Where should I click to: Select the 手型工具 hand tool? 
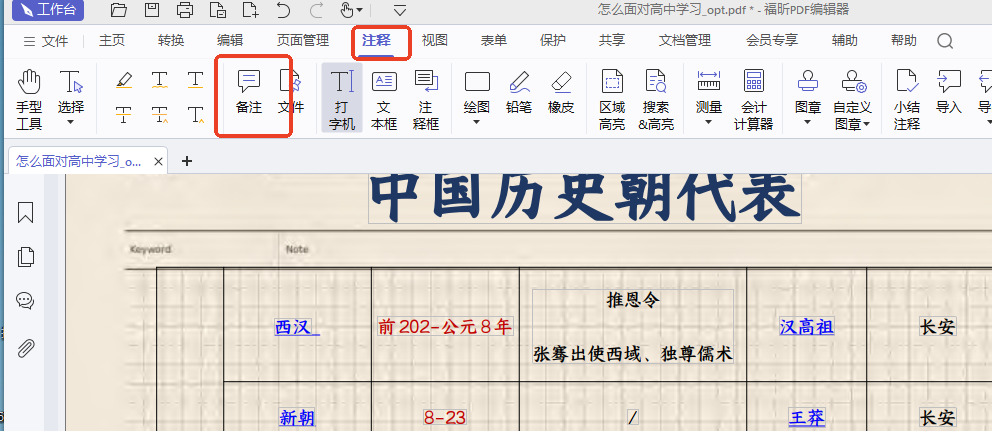coord(30,99)
